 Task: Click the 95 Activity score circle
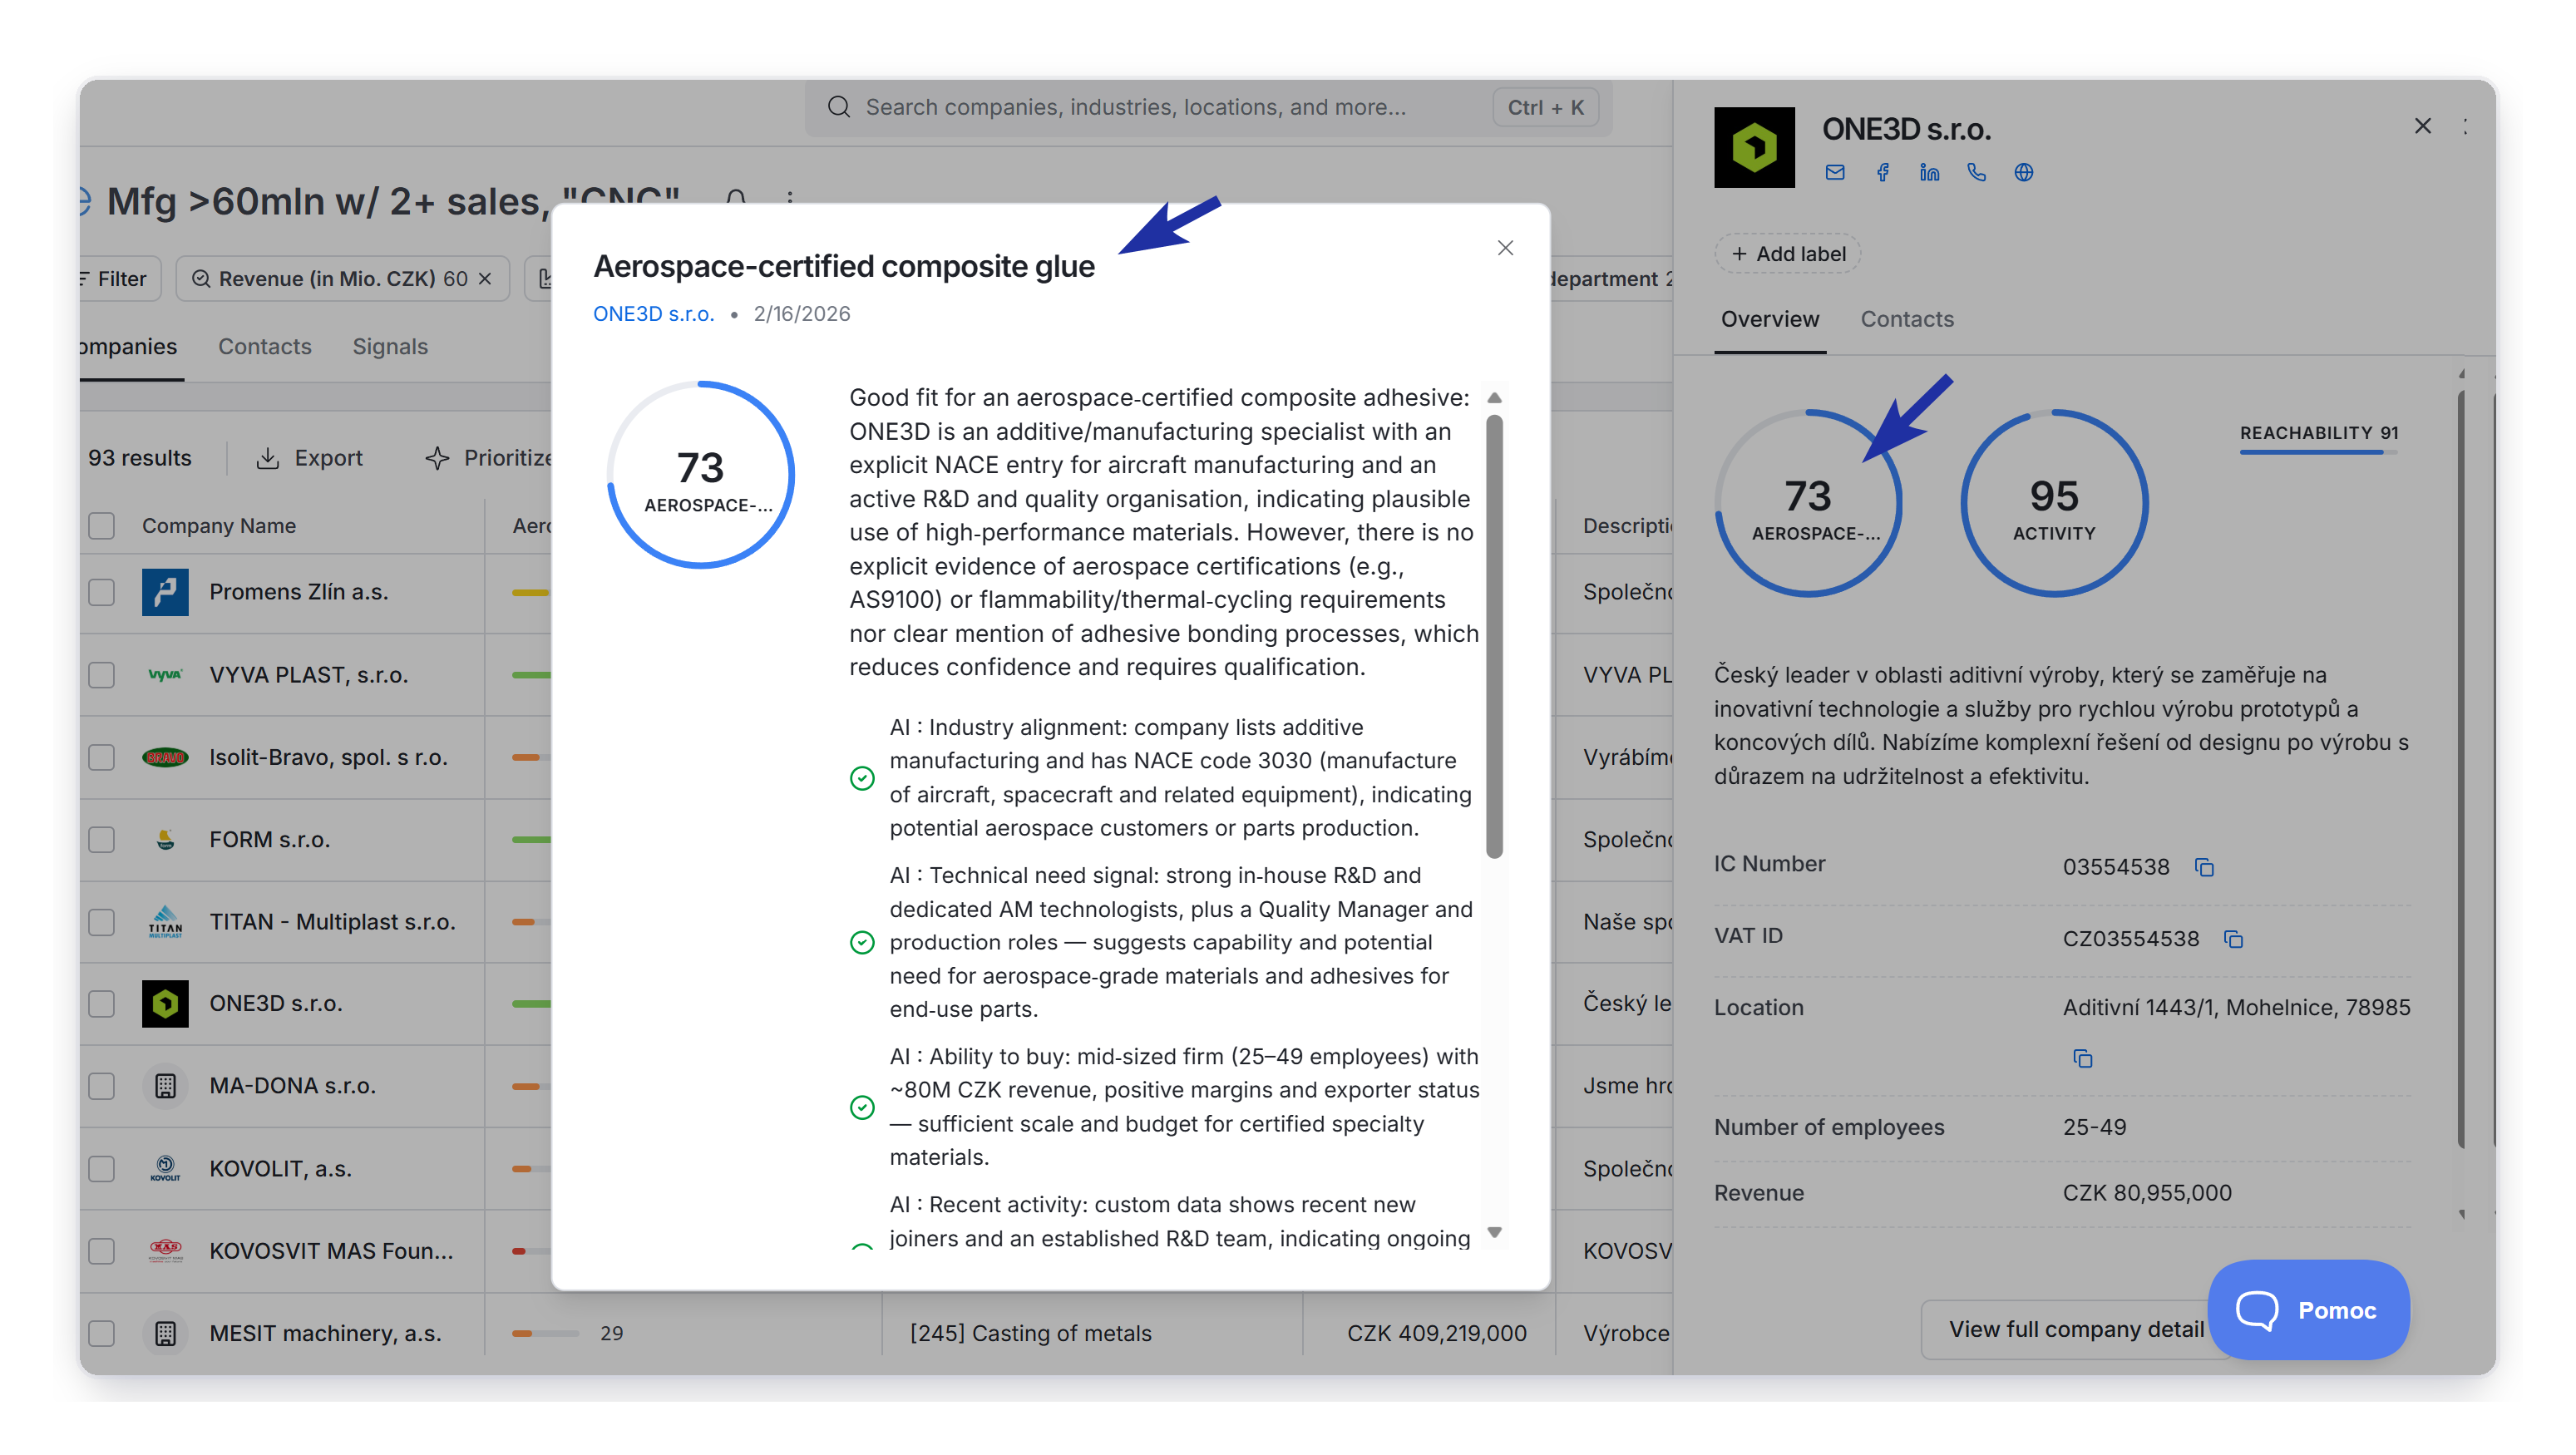click(x=2054, y=503)
